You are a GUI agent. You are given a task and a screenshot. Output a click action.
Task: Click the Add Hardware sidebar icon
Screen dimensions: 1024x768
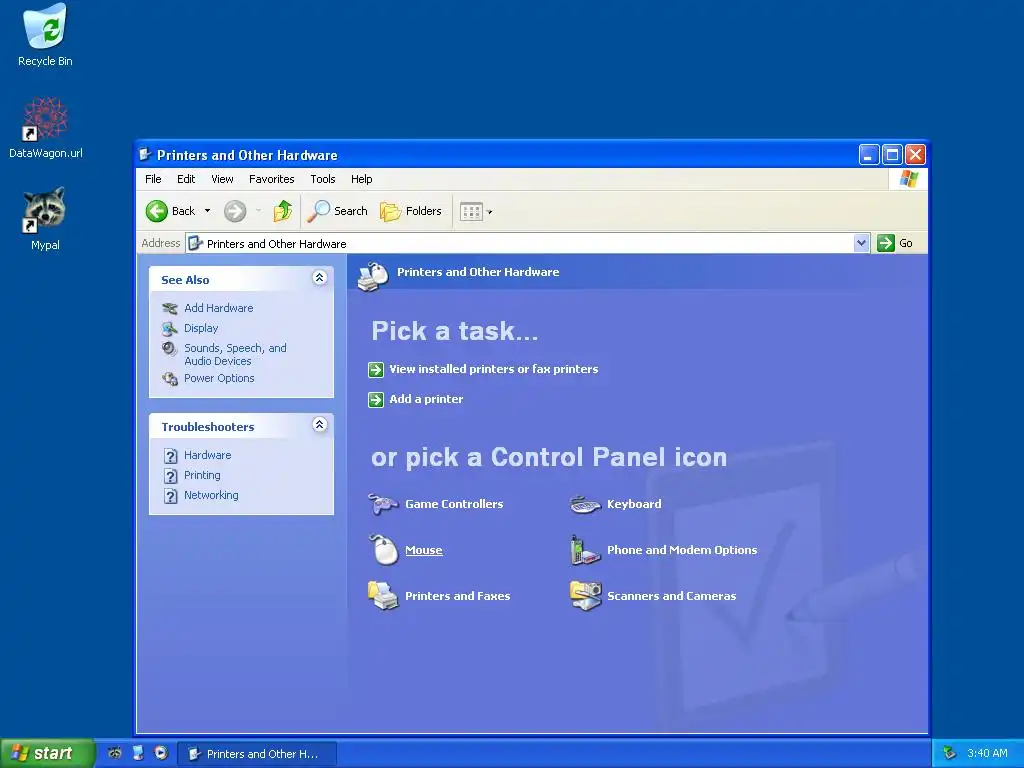170,308
